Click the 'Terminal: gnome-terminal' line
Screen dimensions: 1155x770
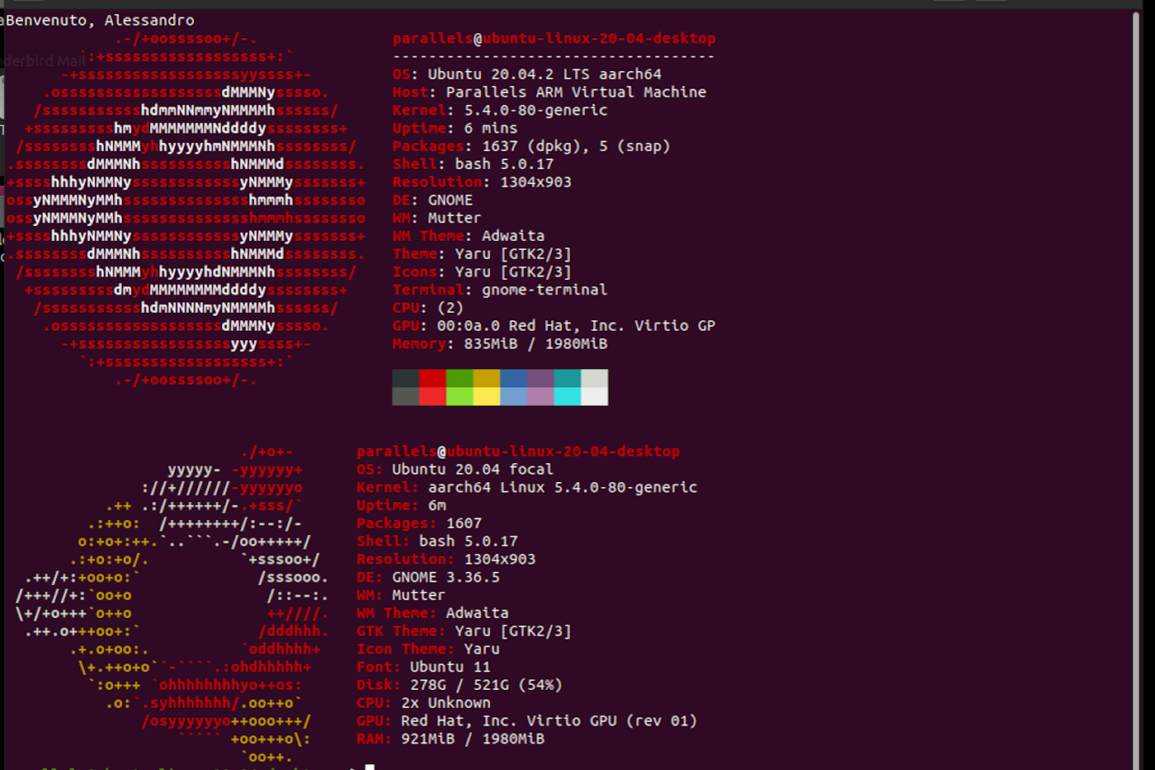[x=500, y=290]
